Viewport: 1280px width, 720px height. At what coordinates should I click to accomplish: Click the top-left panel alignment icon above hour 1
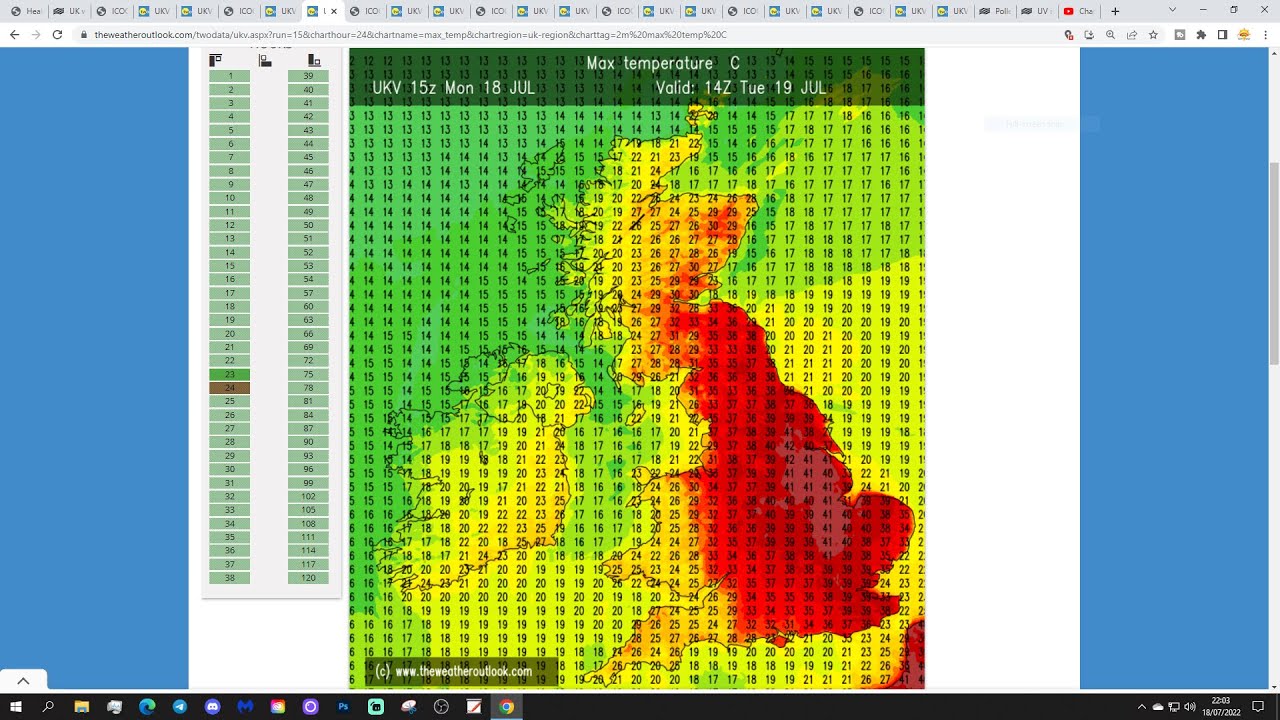pos(215,60)
